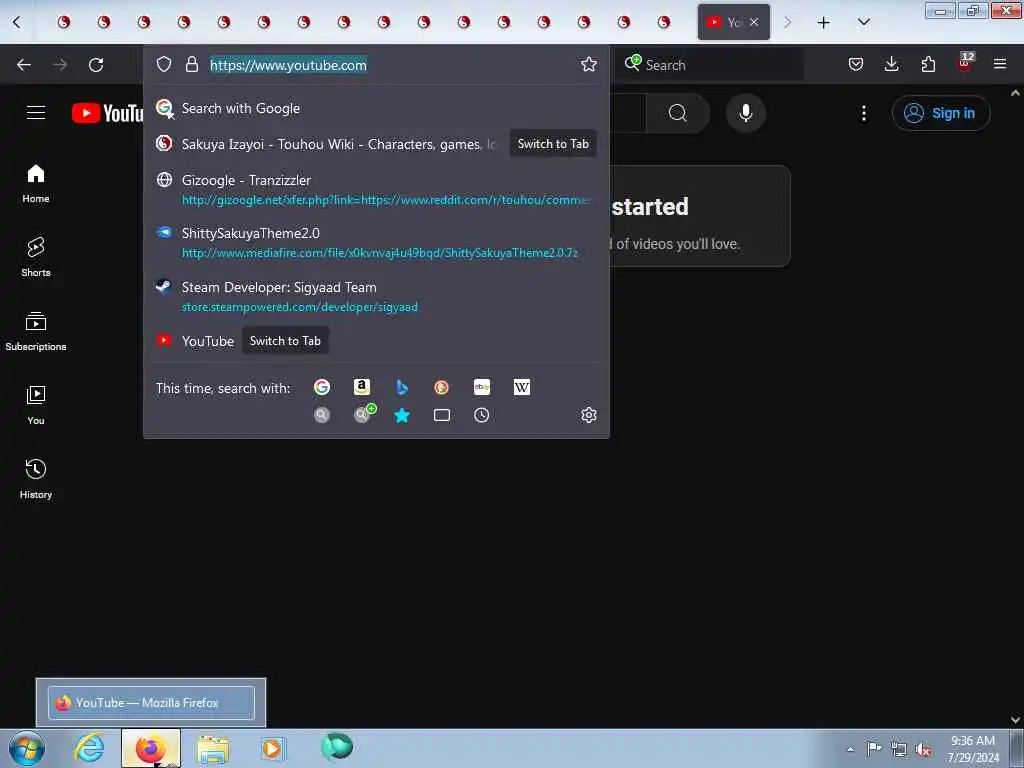
Task: Search this time with DuckDuckGo
Action: click(441, 387)
